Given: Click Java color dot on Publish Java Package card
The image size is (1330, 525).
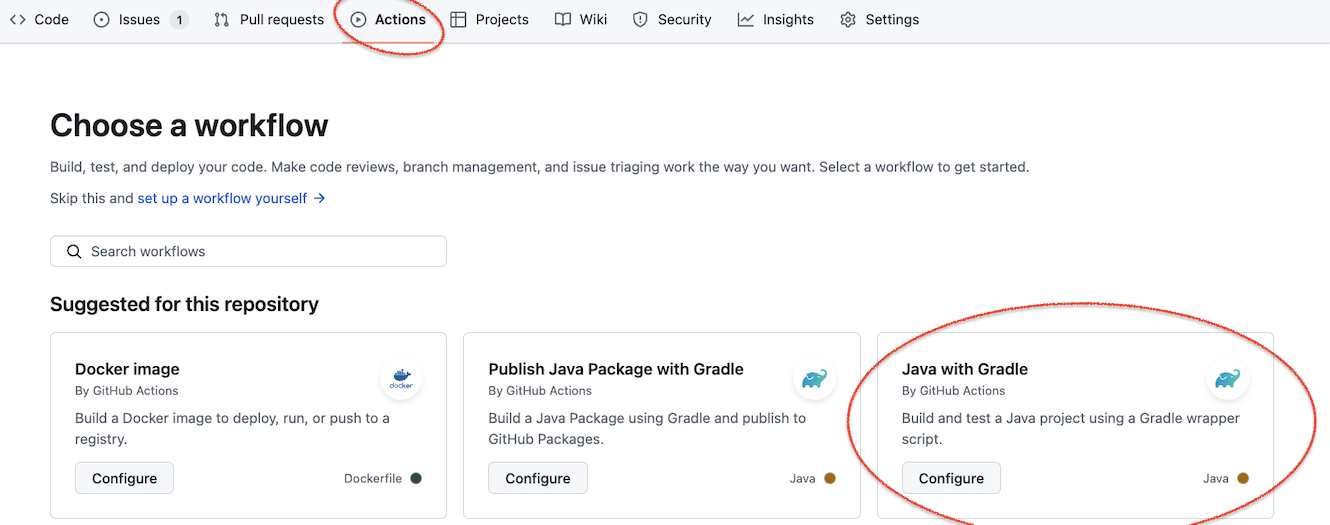Looking at the screenshot, I should (x=829, y=478).
